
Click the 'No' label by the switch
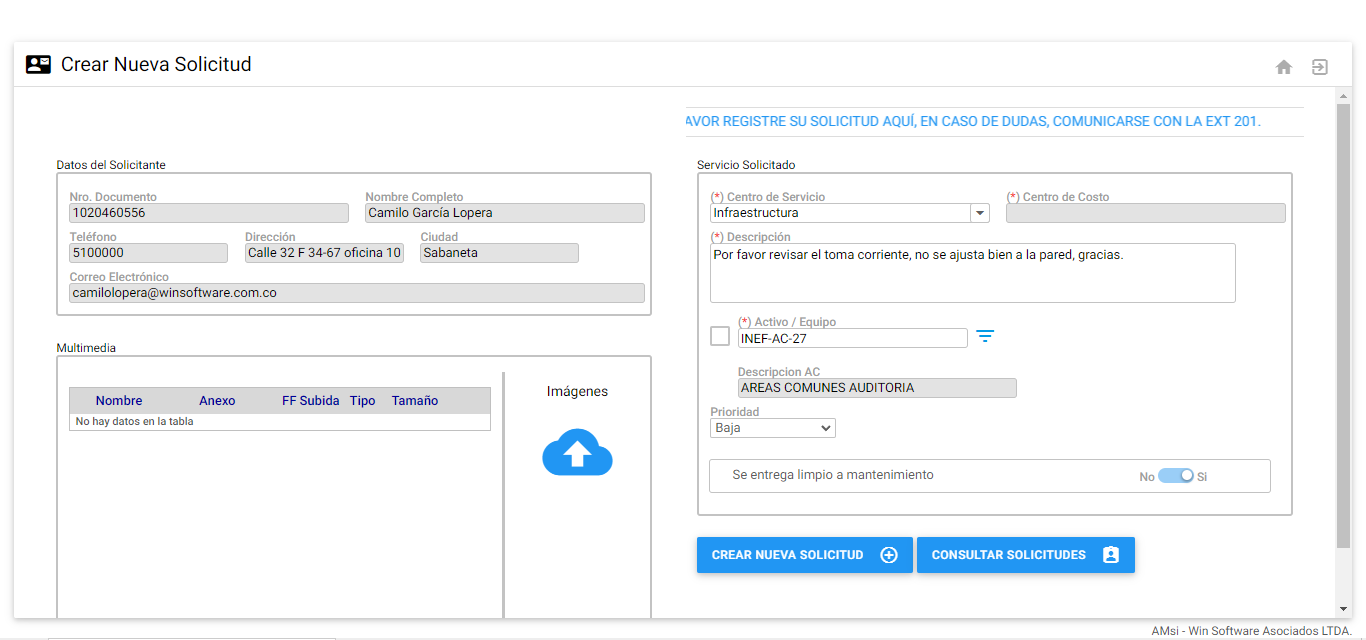point(1147,477)
